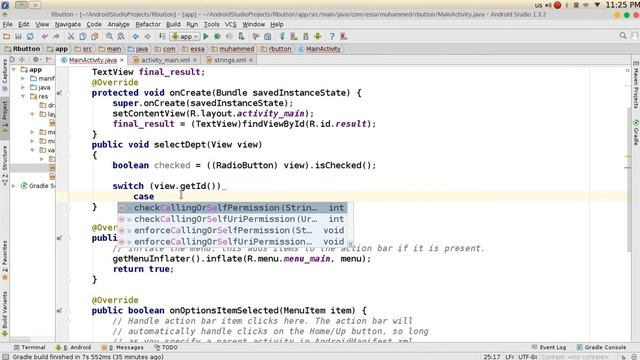The height and width of the screenshot is (360, 640).
Task: Start Debug with the bug icon
Action: point(218,37)
